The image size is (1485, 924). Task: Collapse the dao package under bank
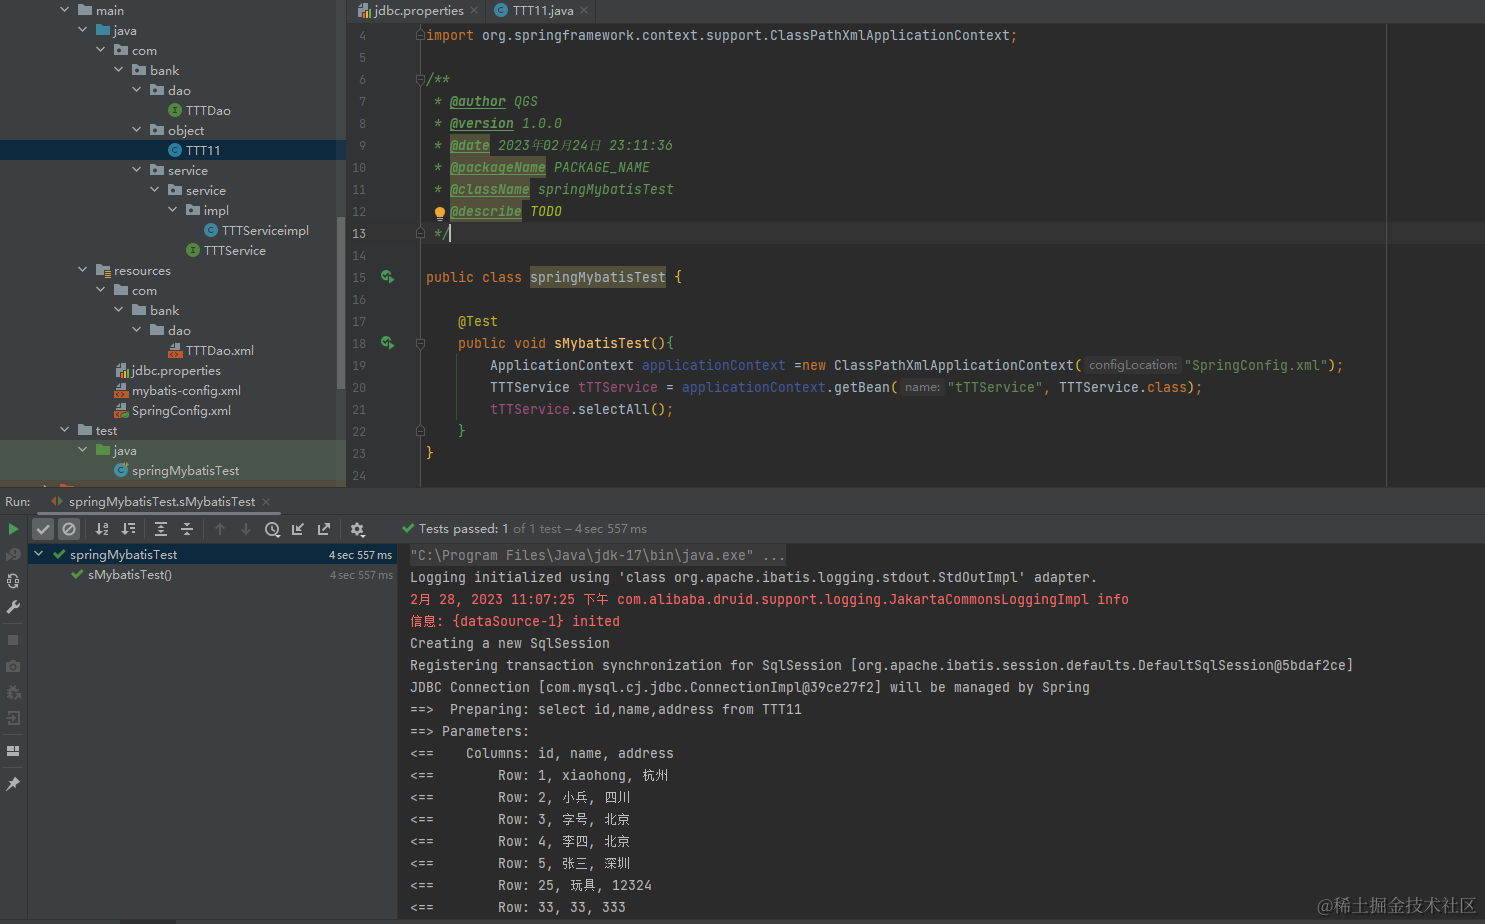tap(137, 90)
